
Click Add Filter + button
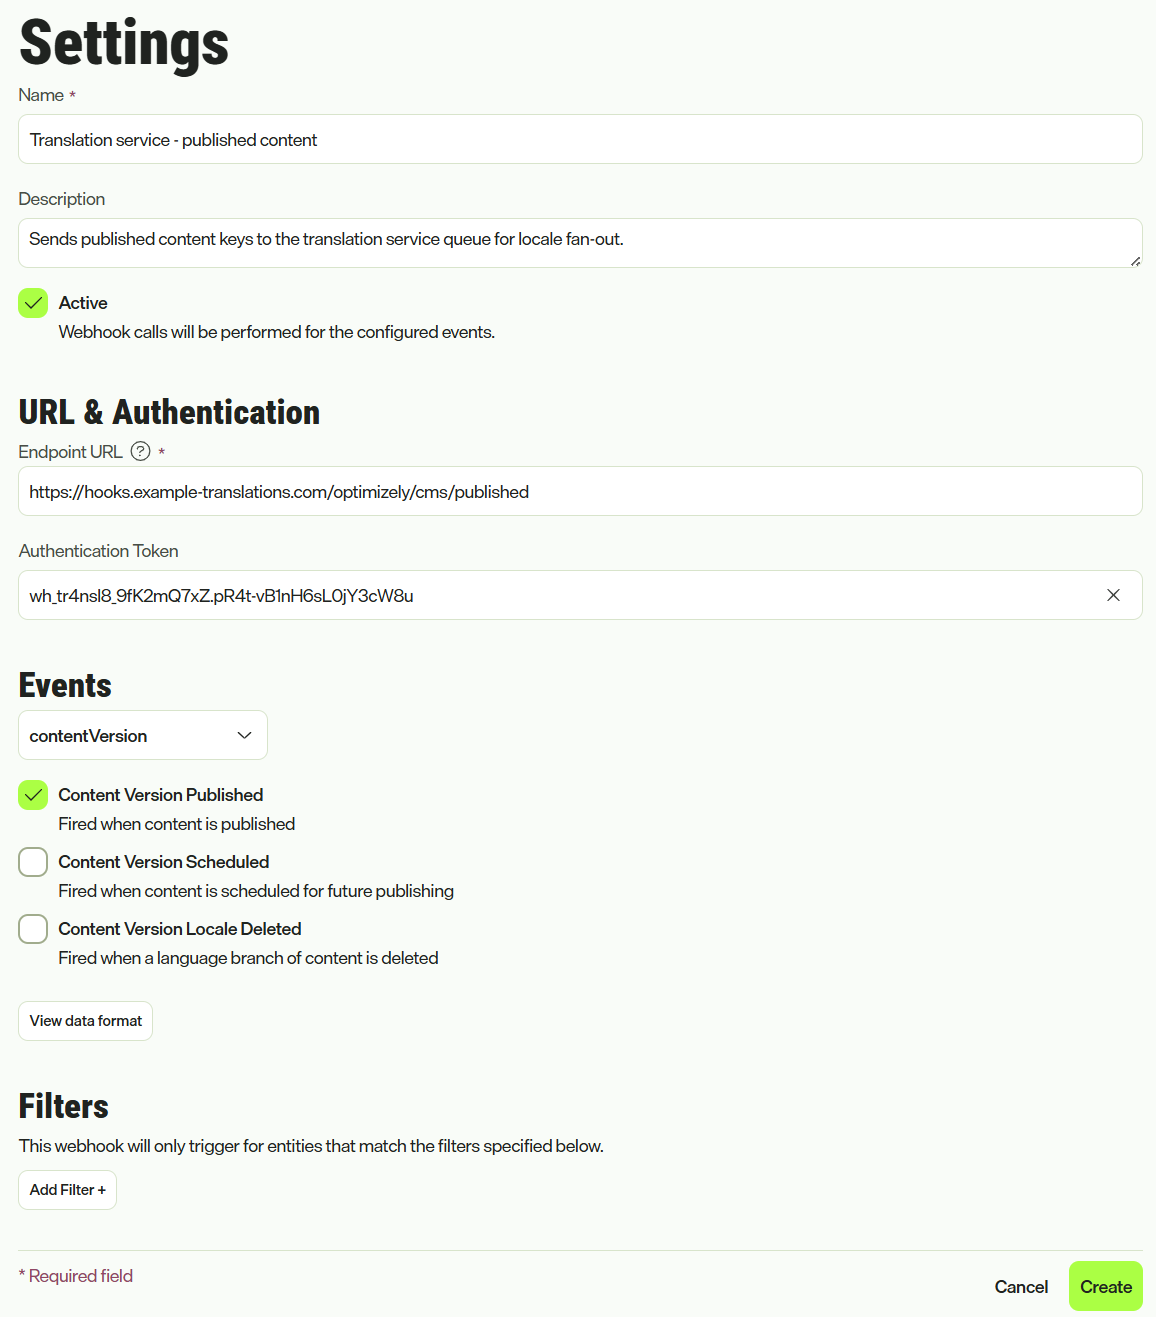tap(68, 1190)
